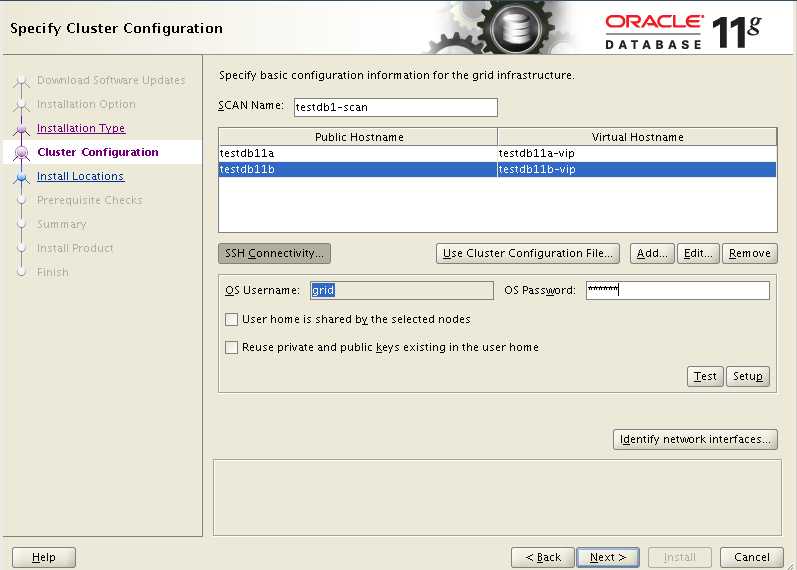Proceed with the Next button
The height and width of the screenshot is (570, 797).
point(608,557)
